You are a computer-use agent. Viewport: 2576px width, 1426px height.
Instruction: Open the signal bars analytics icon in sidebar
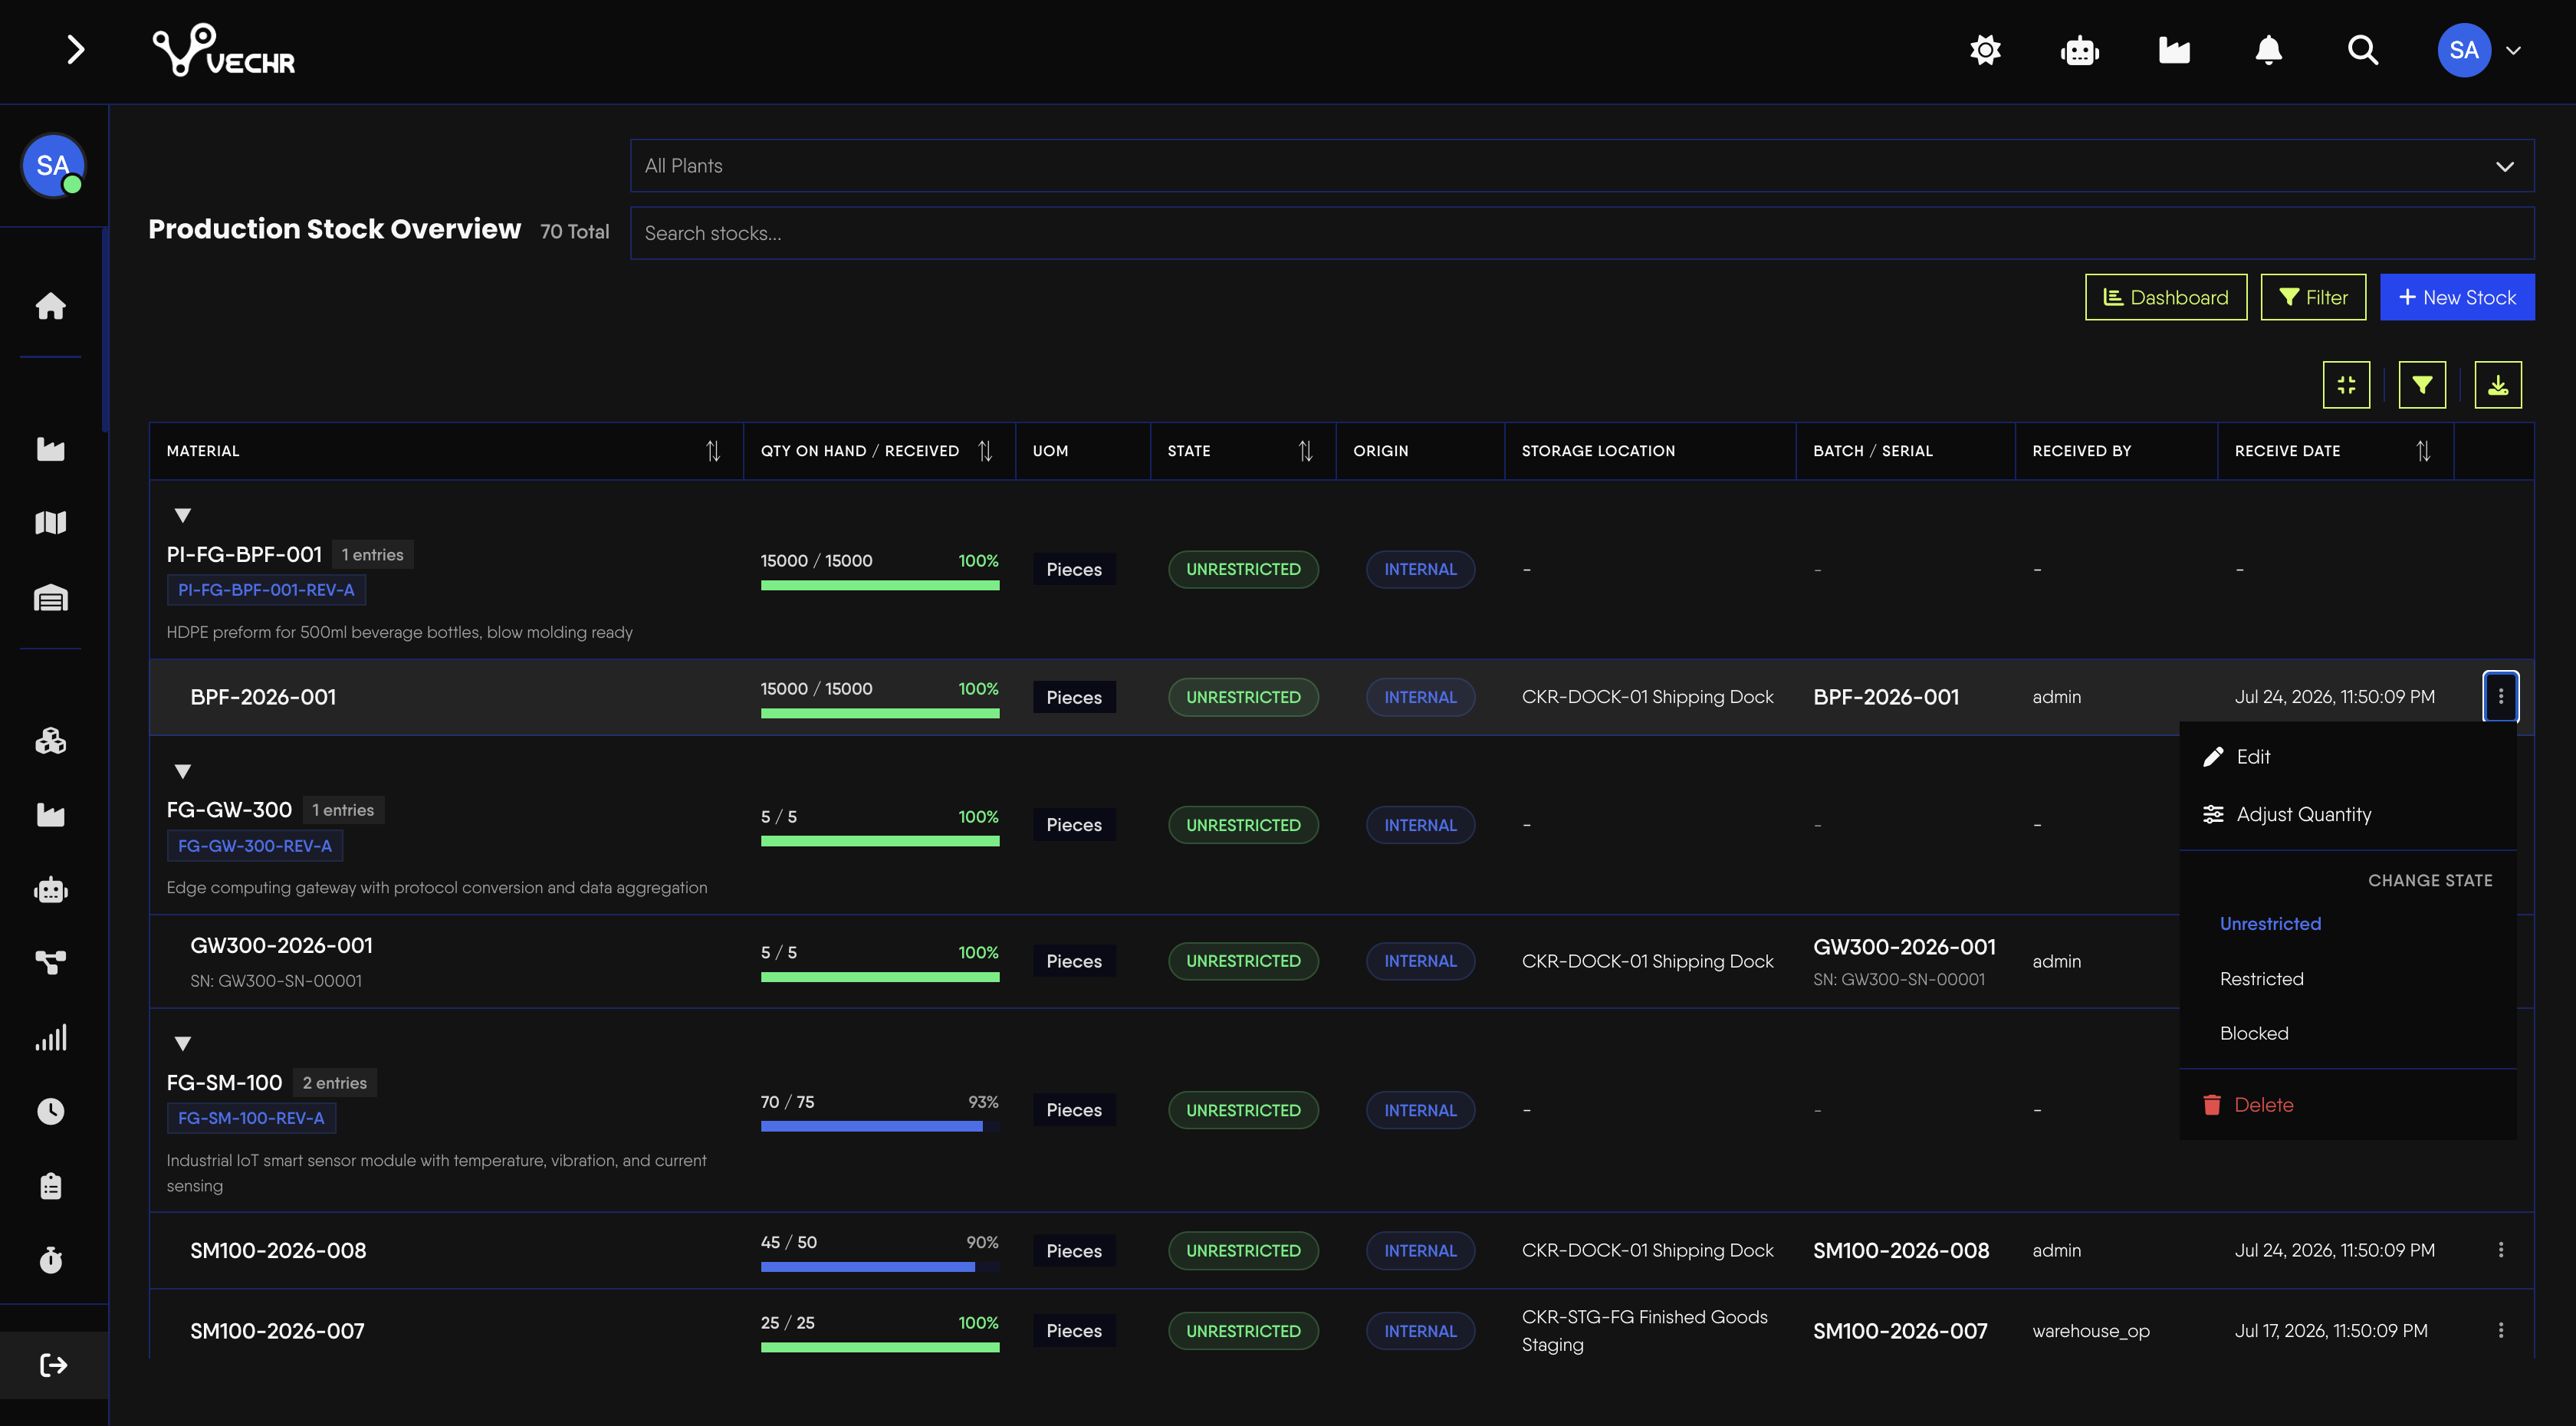(x=51, y=1037)
